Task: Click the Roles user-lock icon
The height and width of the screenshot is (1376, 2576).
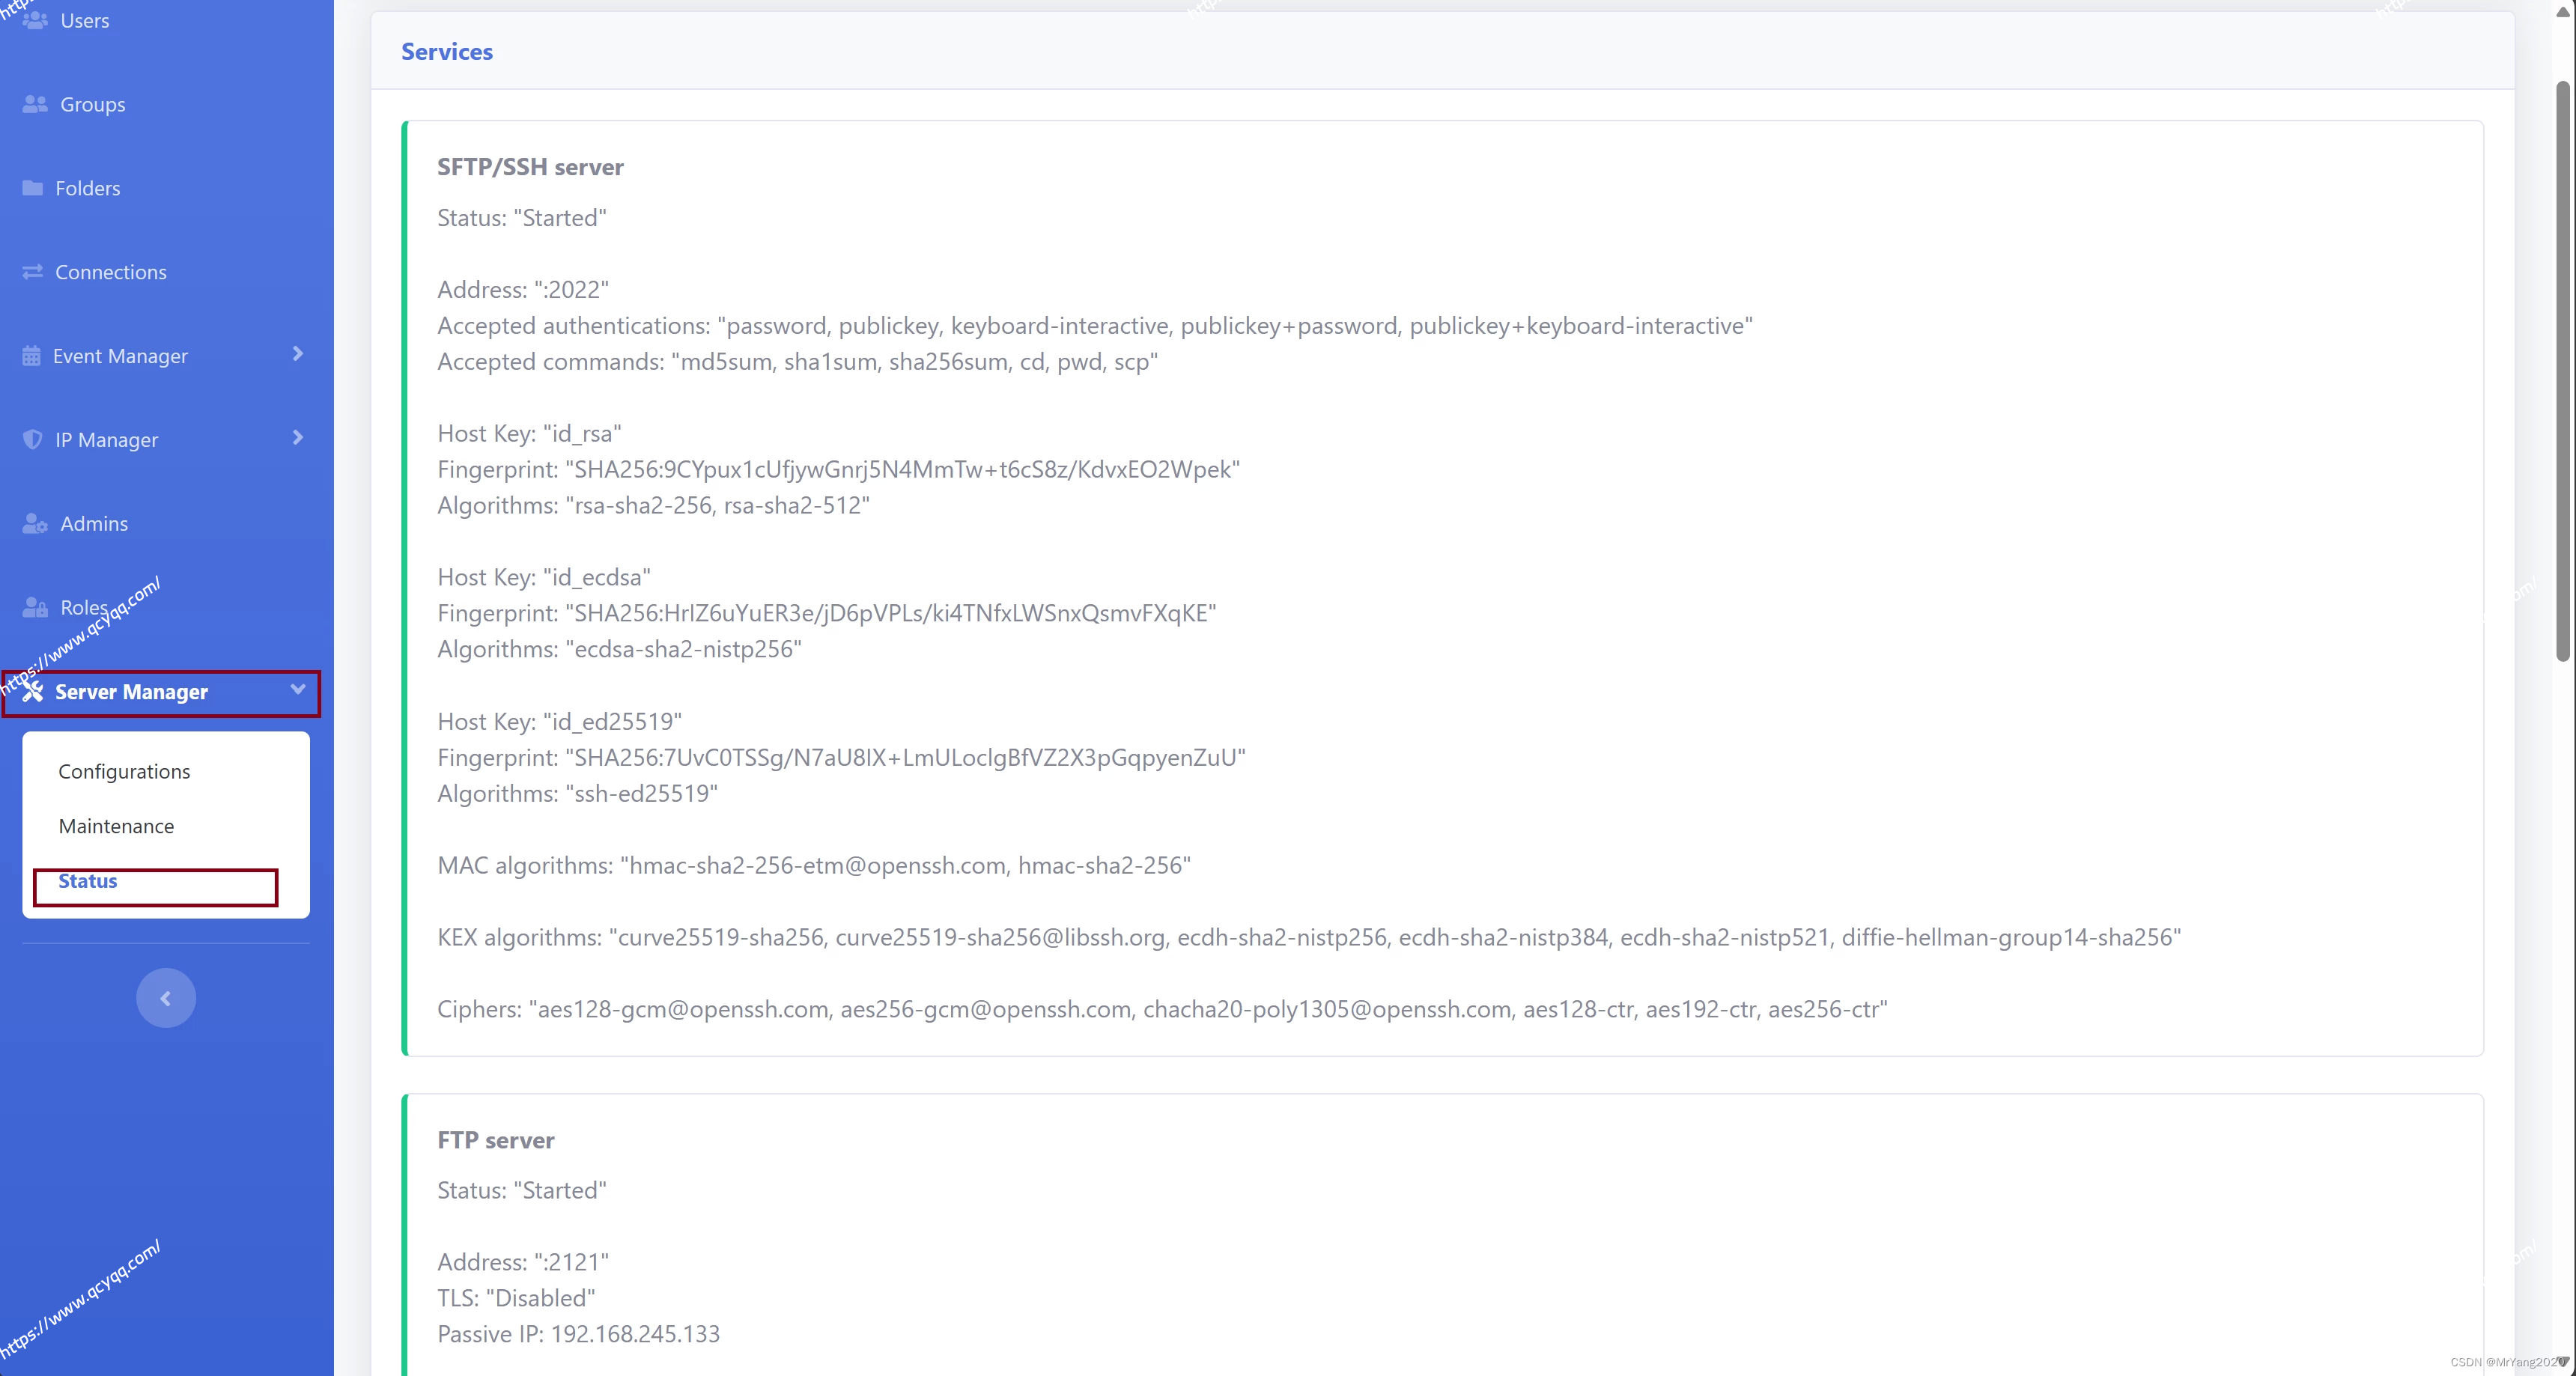Action: (35, 608)
